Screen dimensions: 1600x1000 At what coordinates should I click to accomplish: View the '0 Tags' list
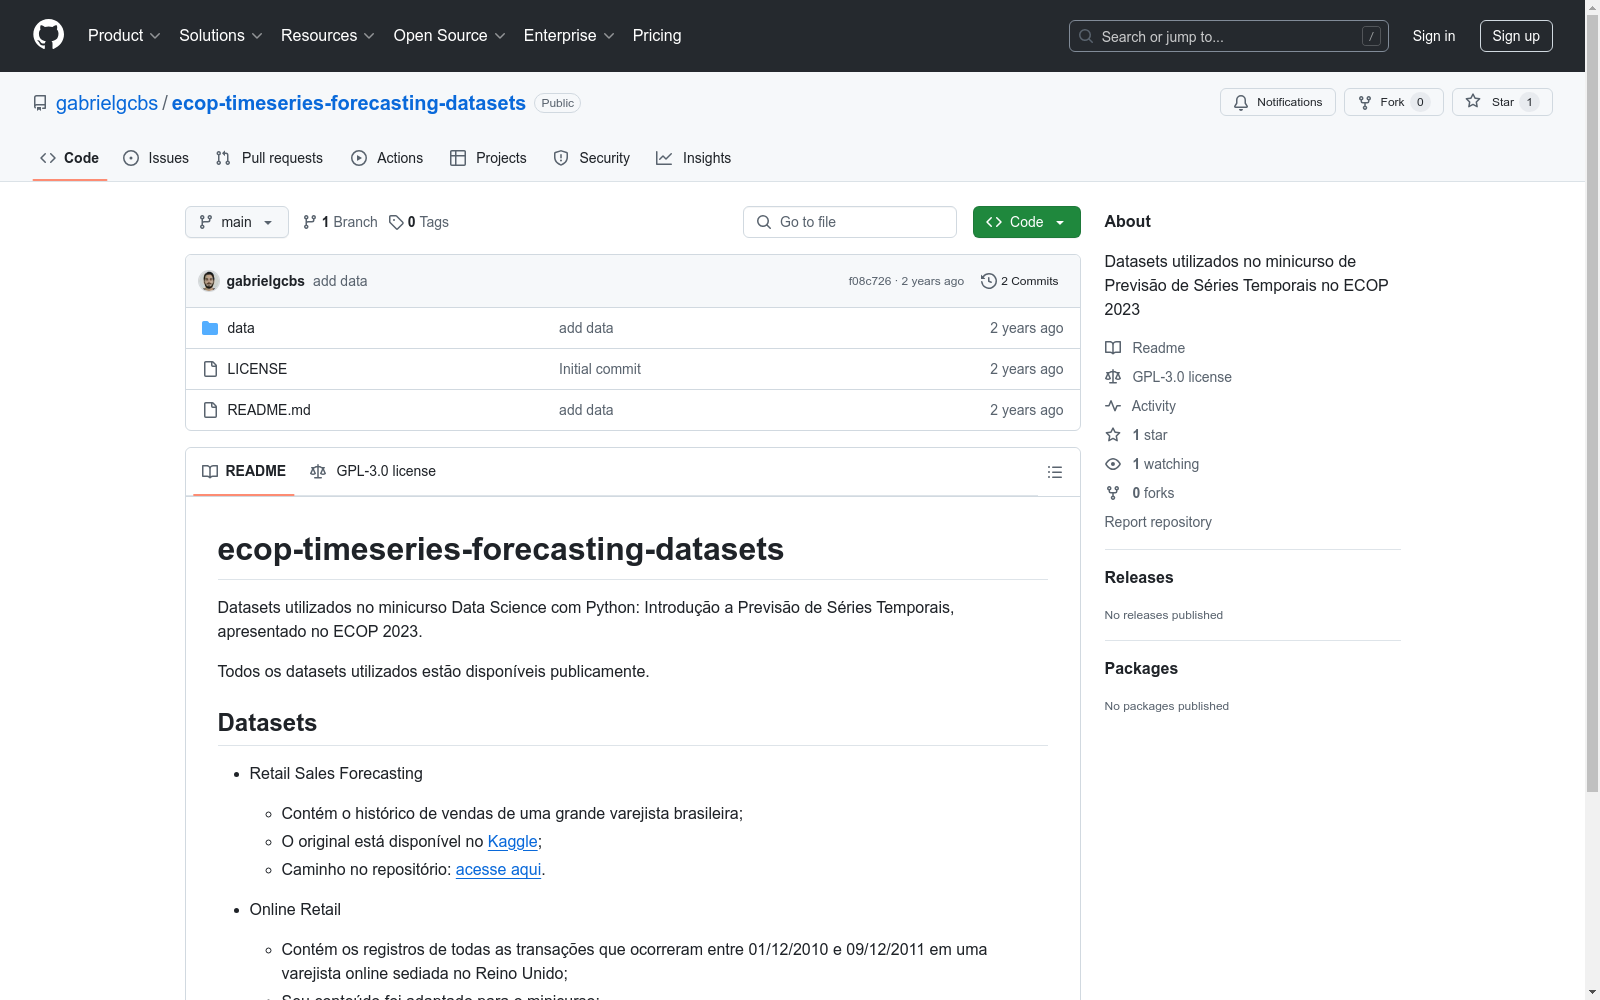pyautogui.click(x=419, y=222)
